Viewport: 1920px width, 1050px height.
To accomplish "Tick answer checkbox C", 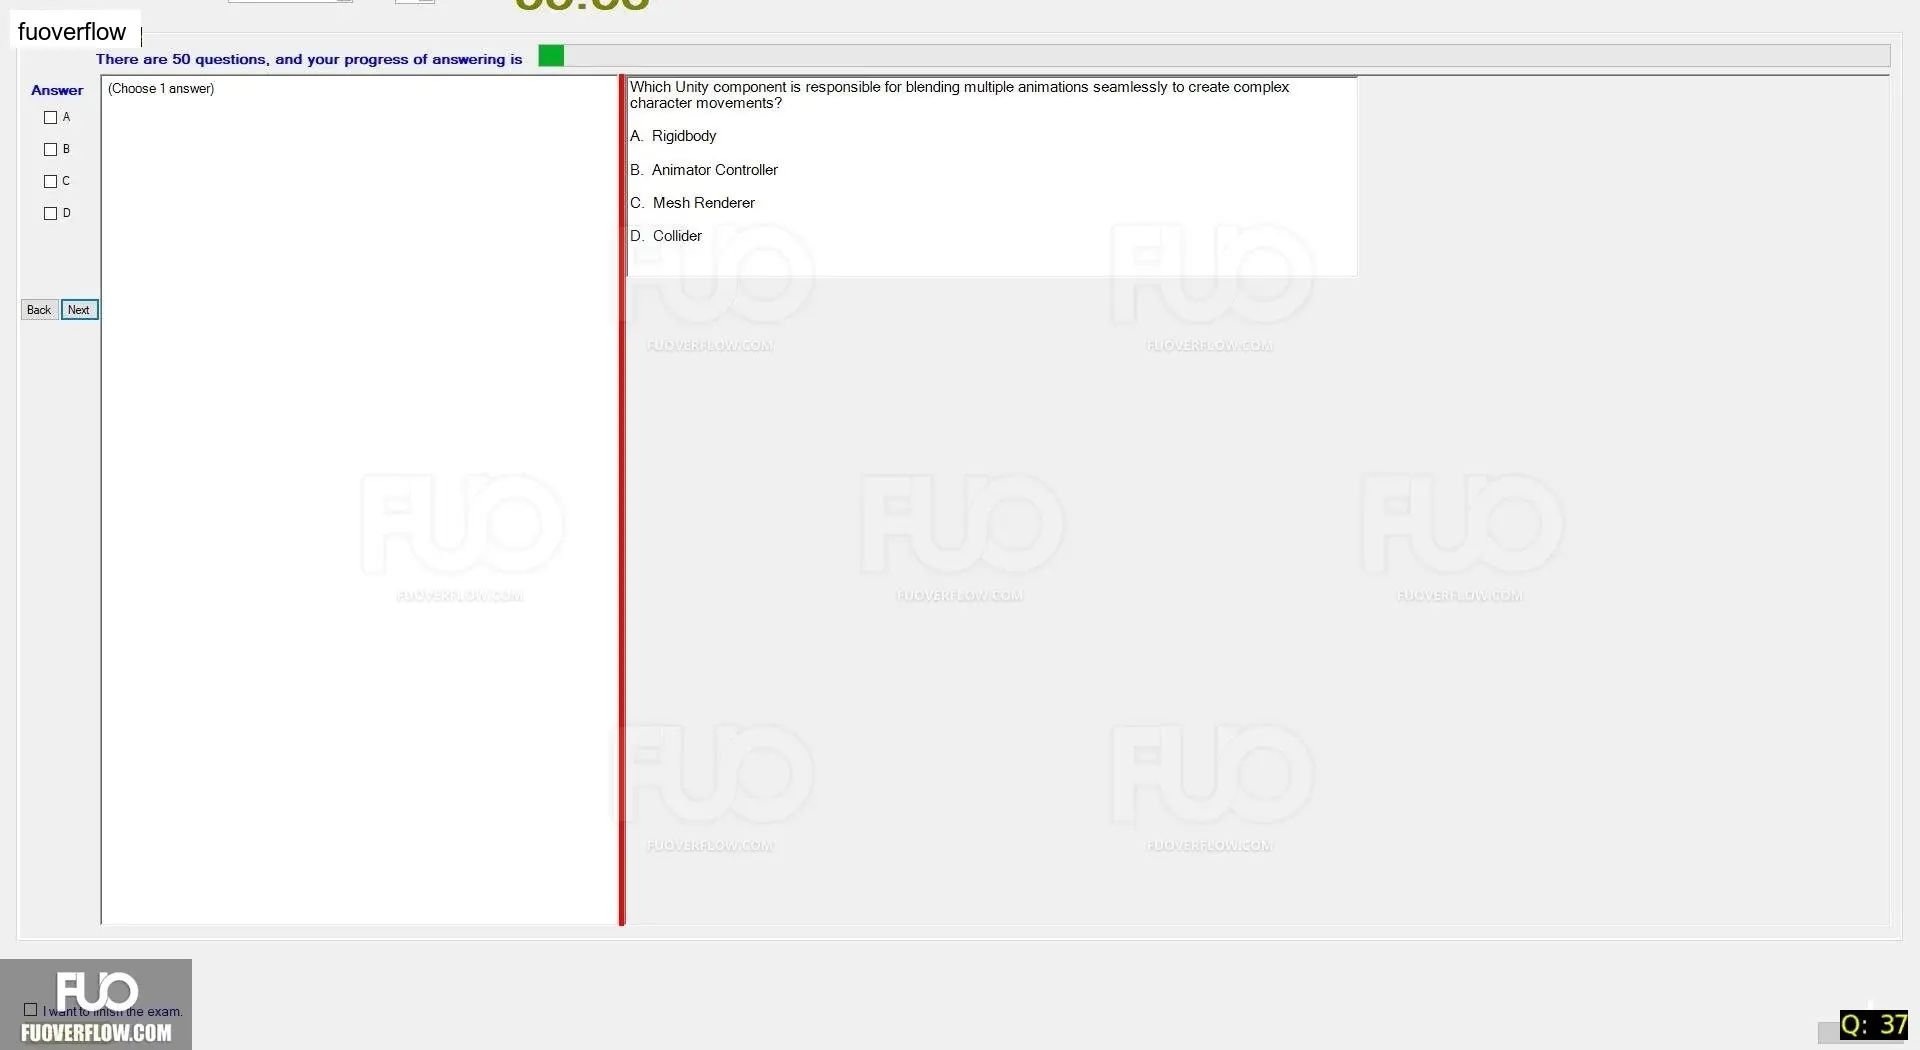I will (x=50, y=182).
